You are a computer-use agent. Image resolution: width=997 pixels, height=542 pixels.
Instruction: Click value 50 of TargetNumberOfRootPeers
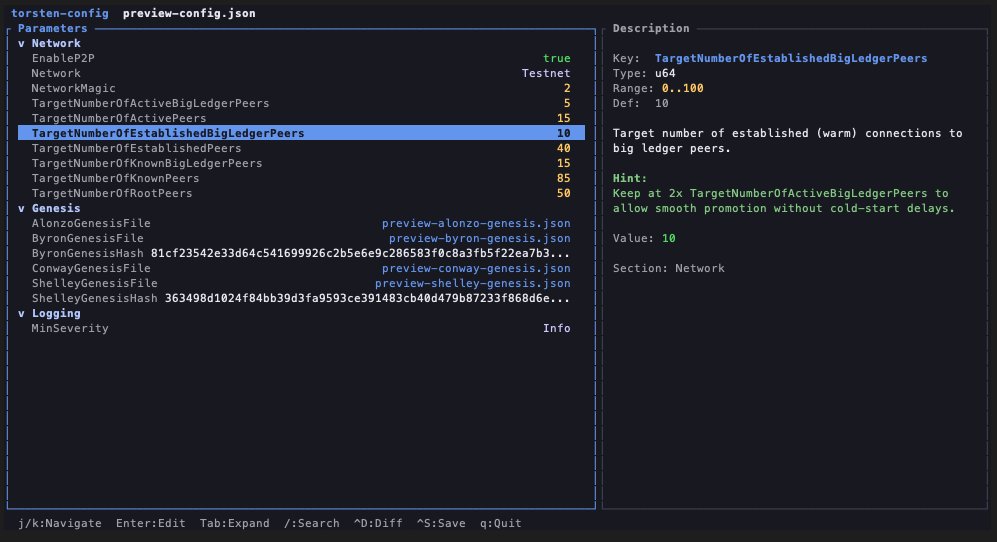(x=563, y=193)
